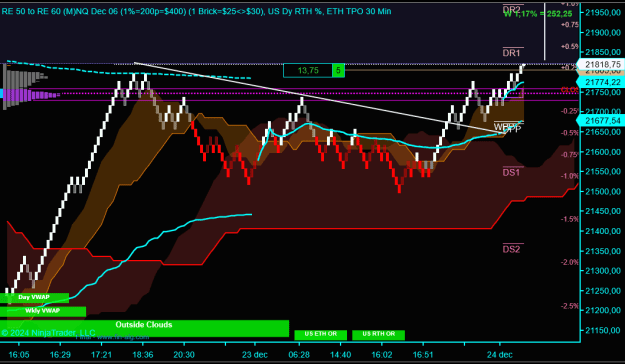Image resolution: width=625 pixels, height=364 pixels.
Task: Click the 23 dec date label
Action: pyautogui.click(x=255, y=355)
